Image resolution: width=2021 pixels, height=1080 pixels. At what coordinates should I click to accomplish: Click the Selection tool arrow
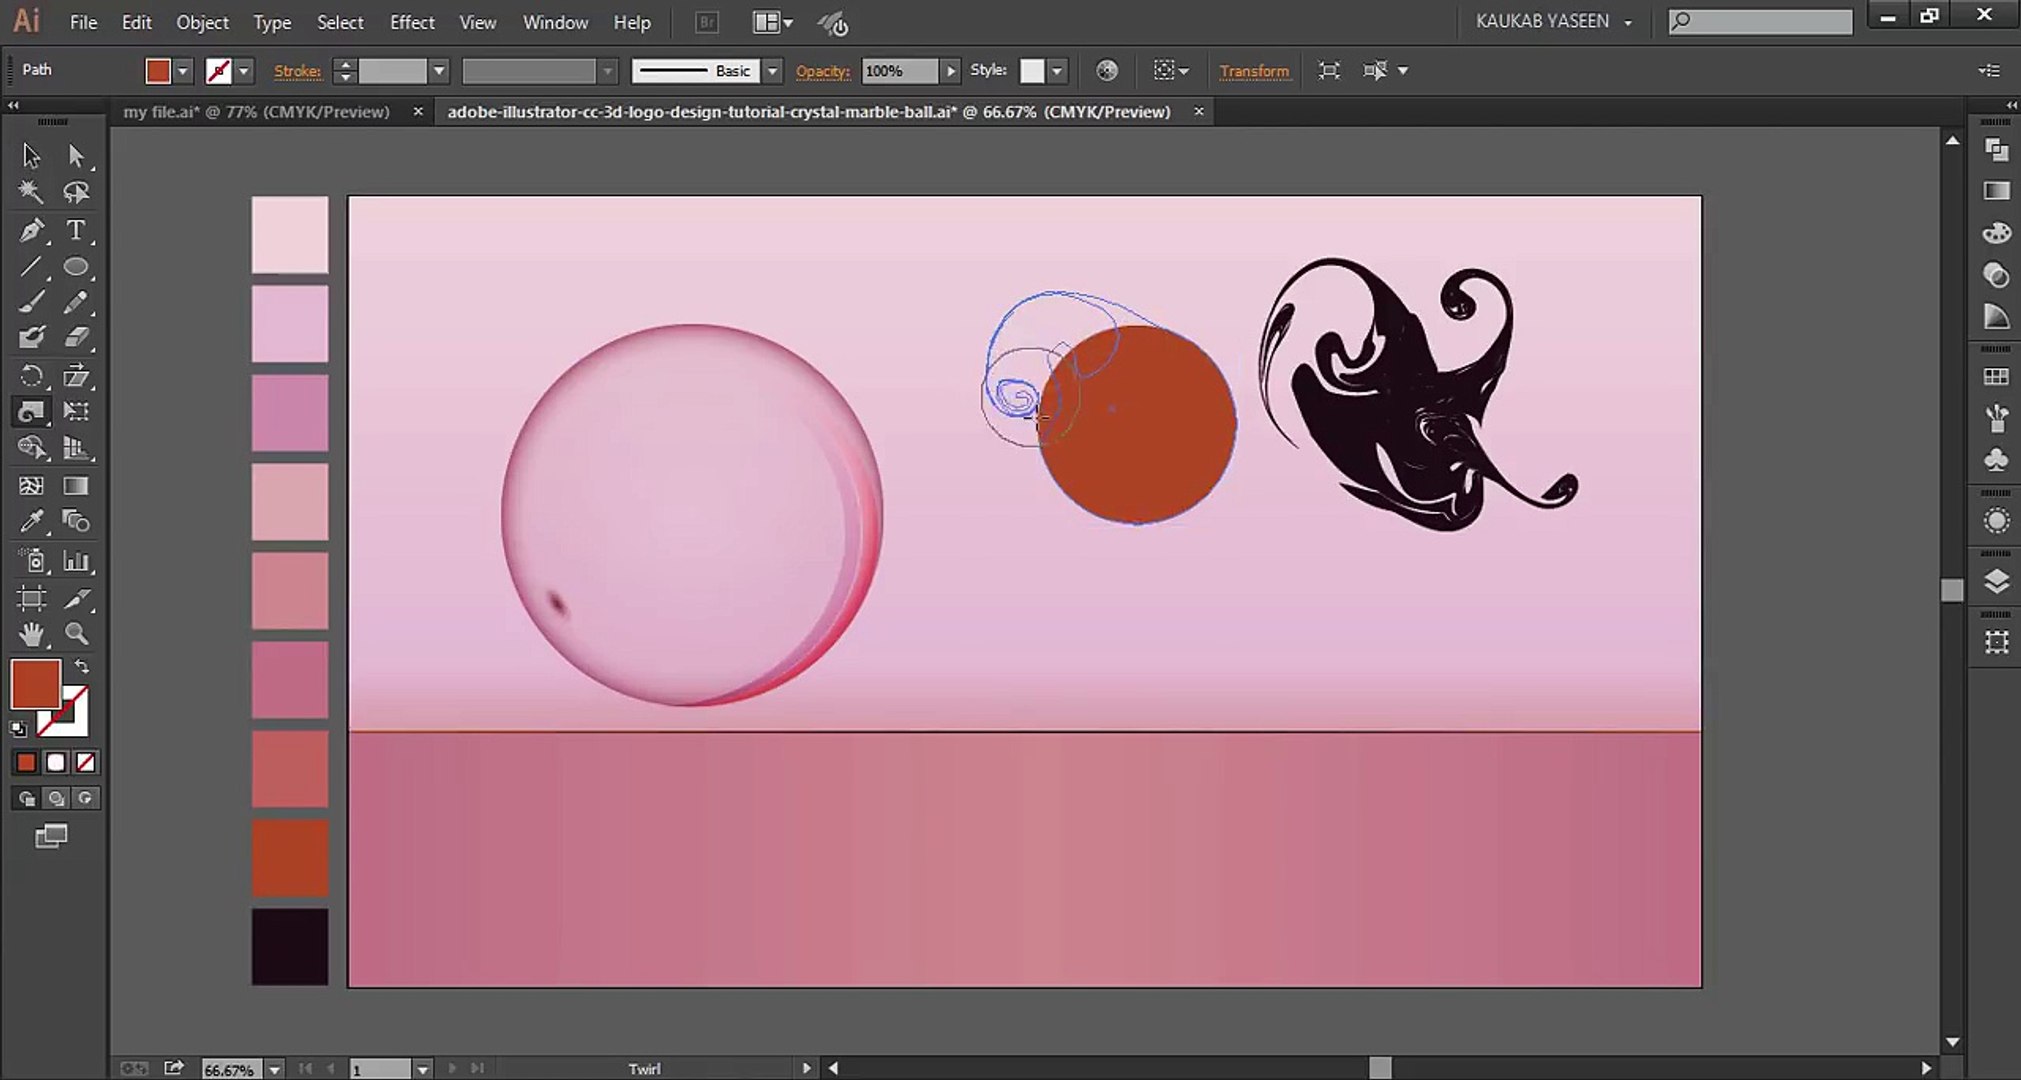click(x=31, y=154)
